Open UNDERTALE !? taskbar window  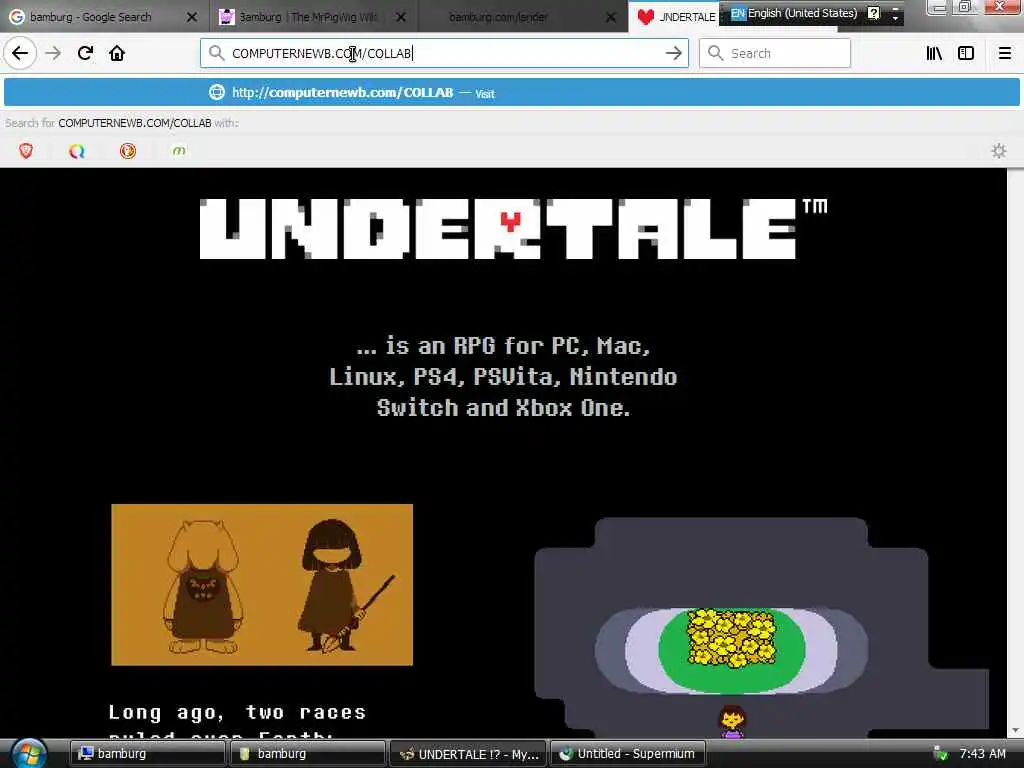click(468, 754)
